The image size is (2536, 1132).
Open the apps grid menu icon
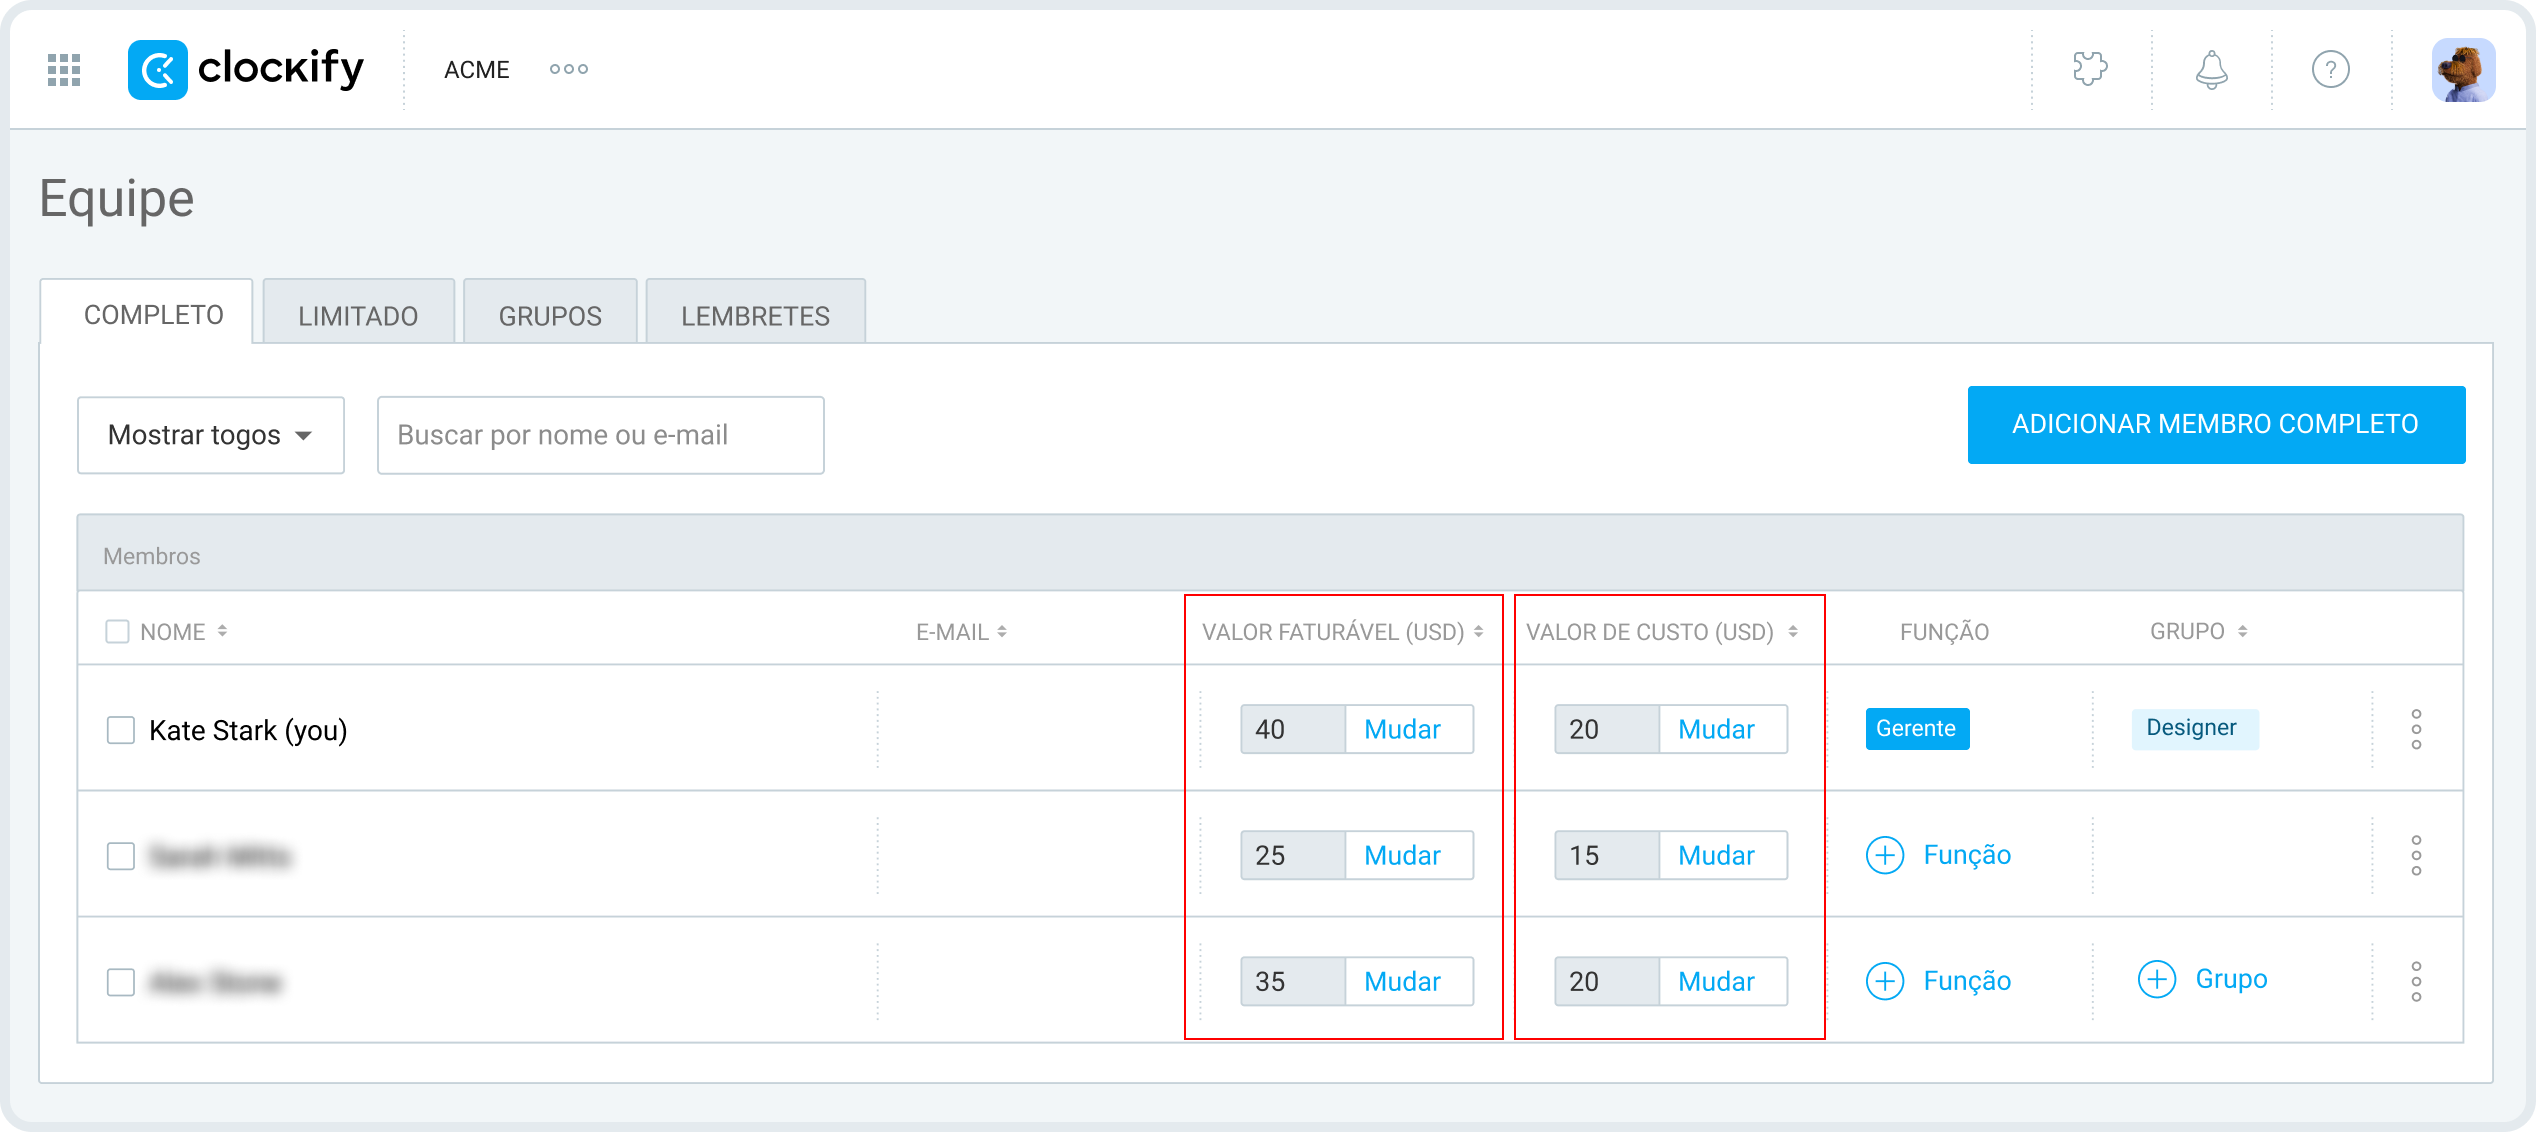tap(64, 70)
